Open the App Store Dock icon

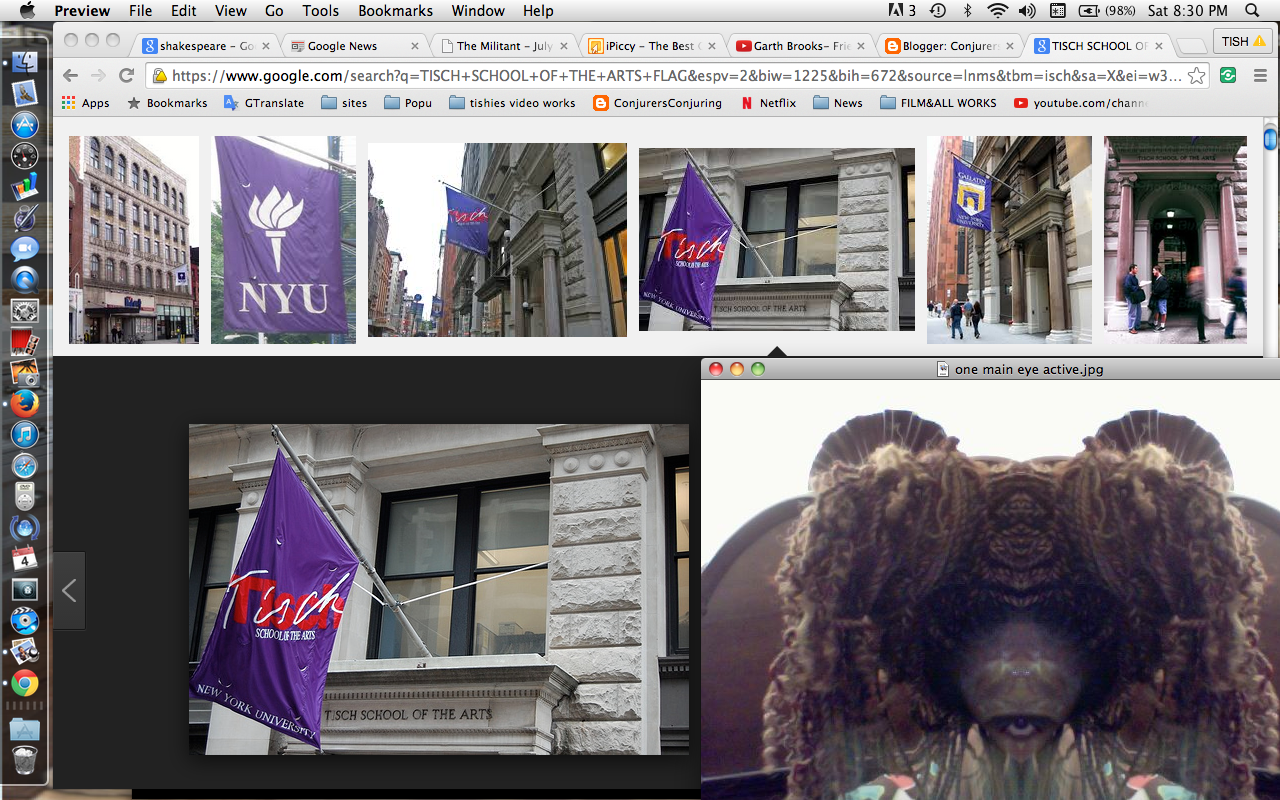(24, 124)
